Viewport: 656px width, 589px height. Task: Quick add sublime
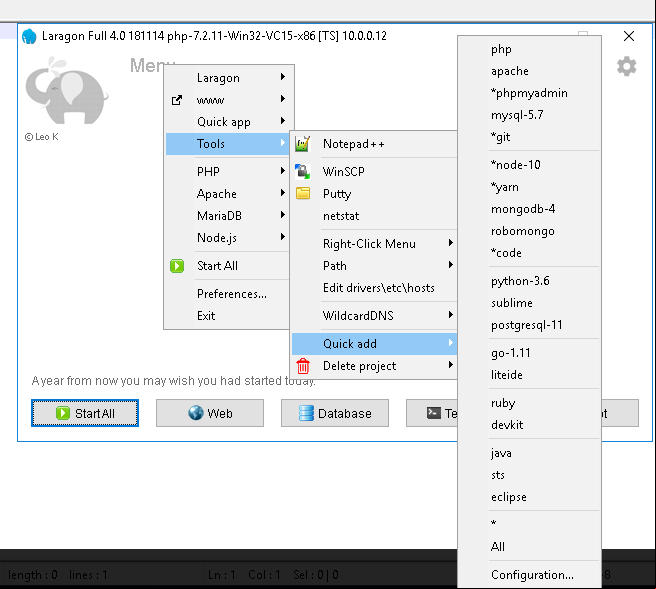pos(530,303)
